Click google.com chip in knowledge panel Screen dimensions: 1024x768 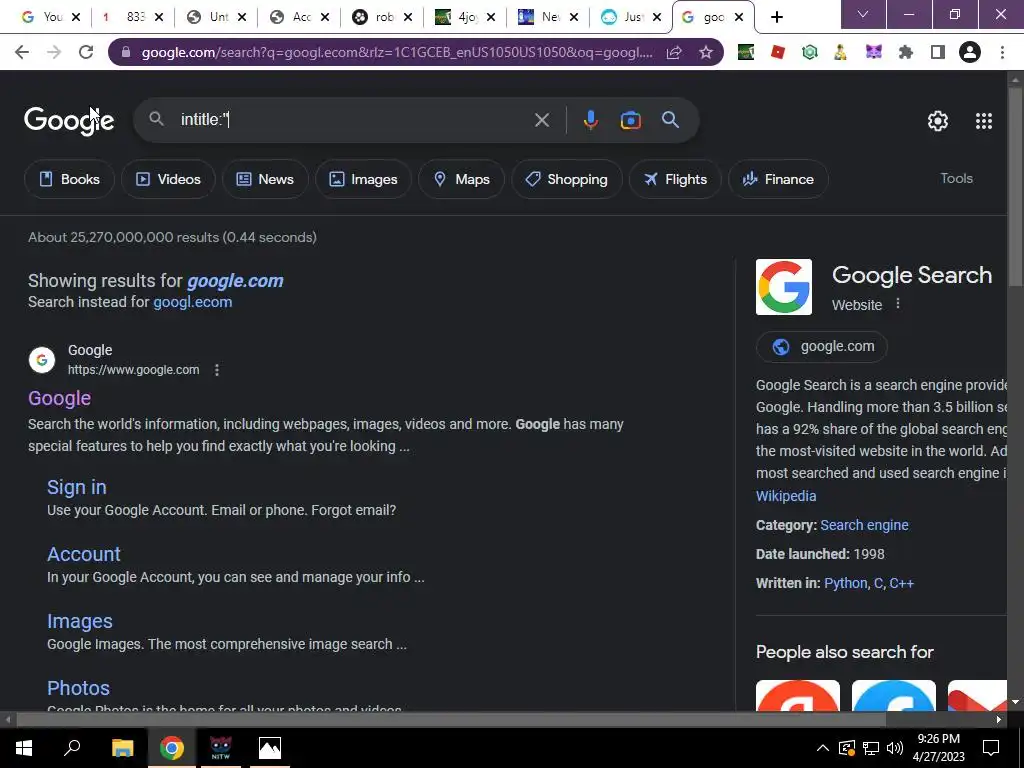coord(822,347)
